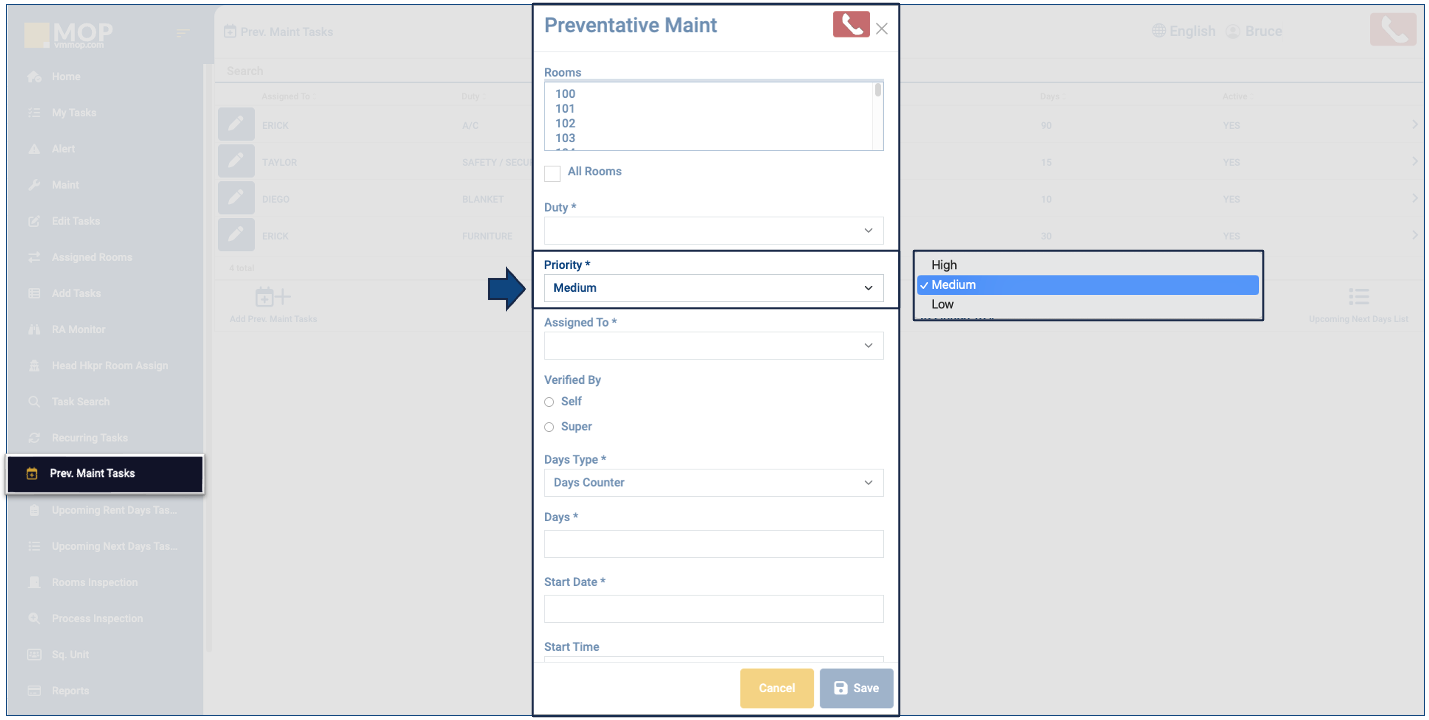Open the Days Type dropdown

[713, 483]
